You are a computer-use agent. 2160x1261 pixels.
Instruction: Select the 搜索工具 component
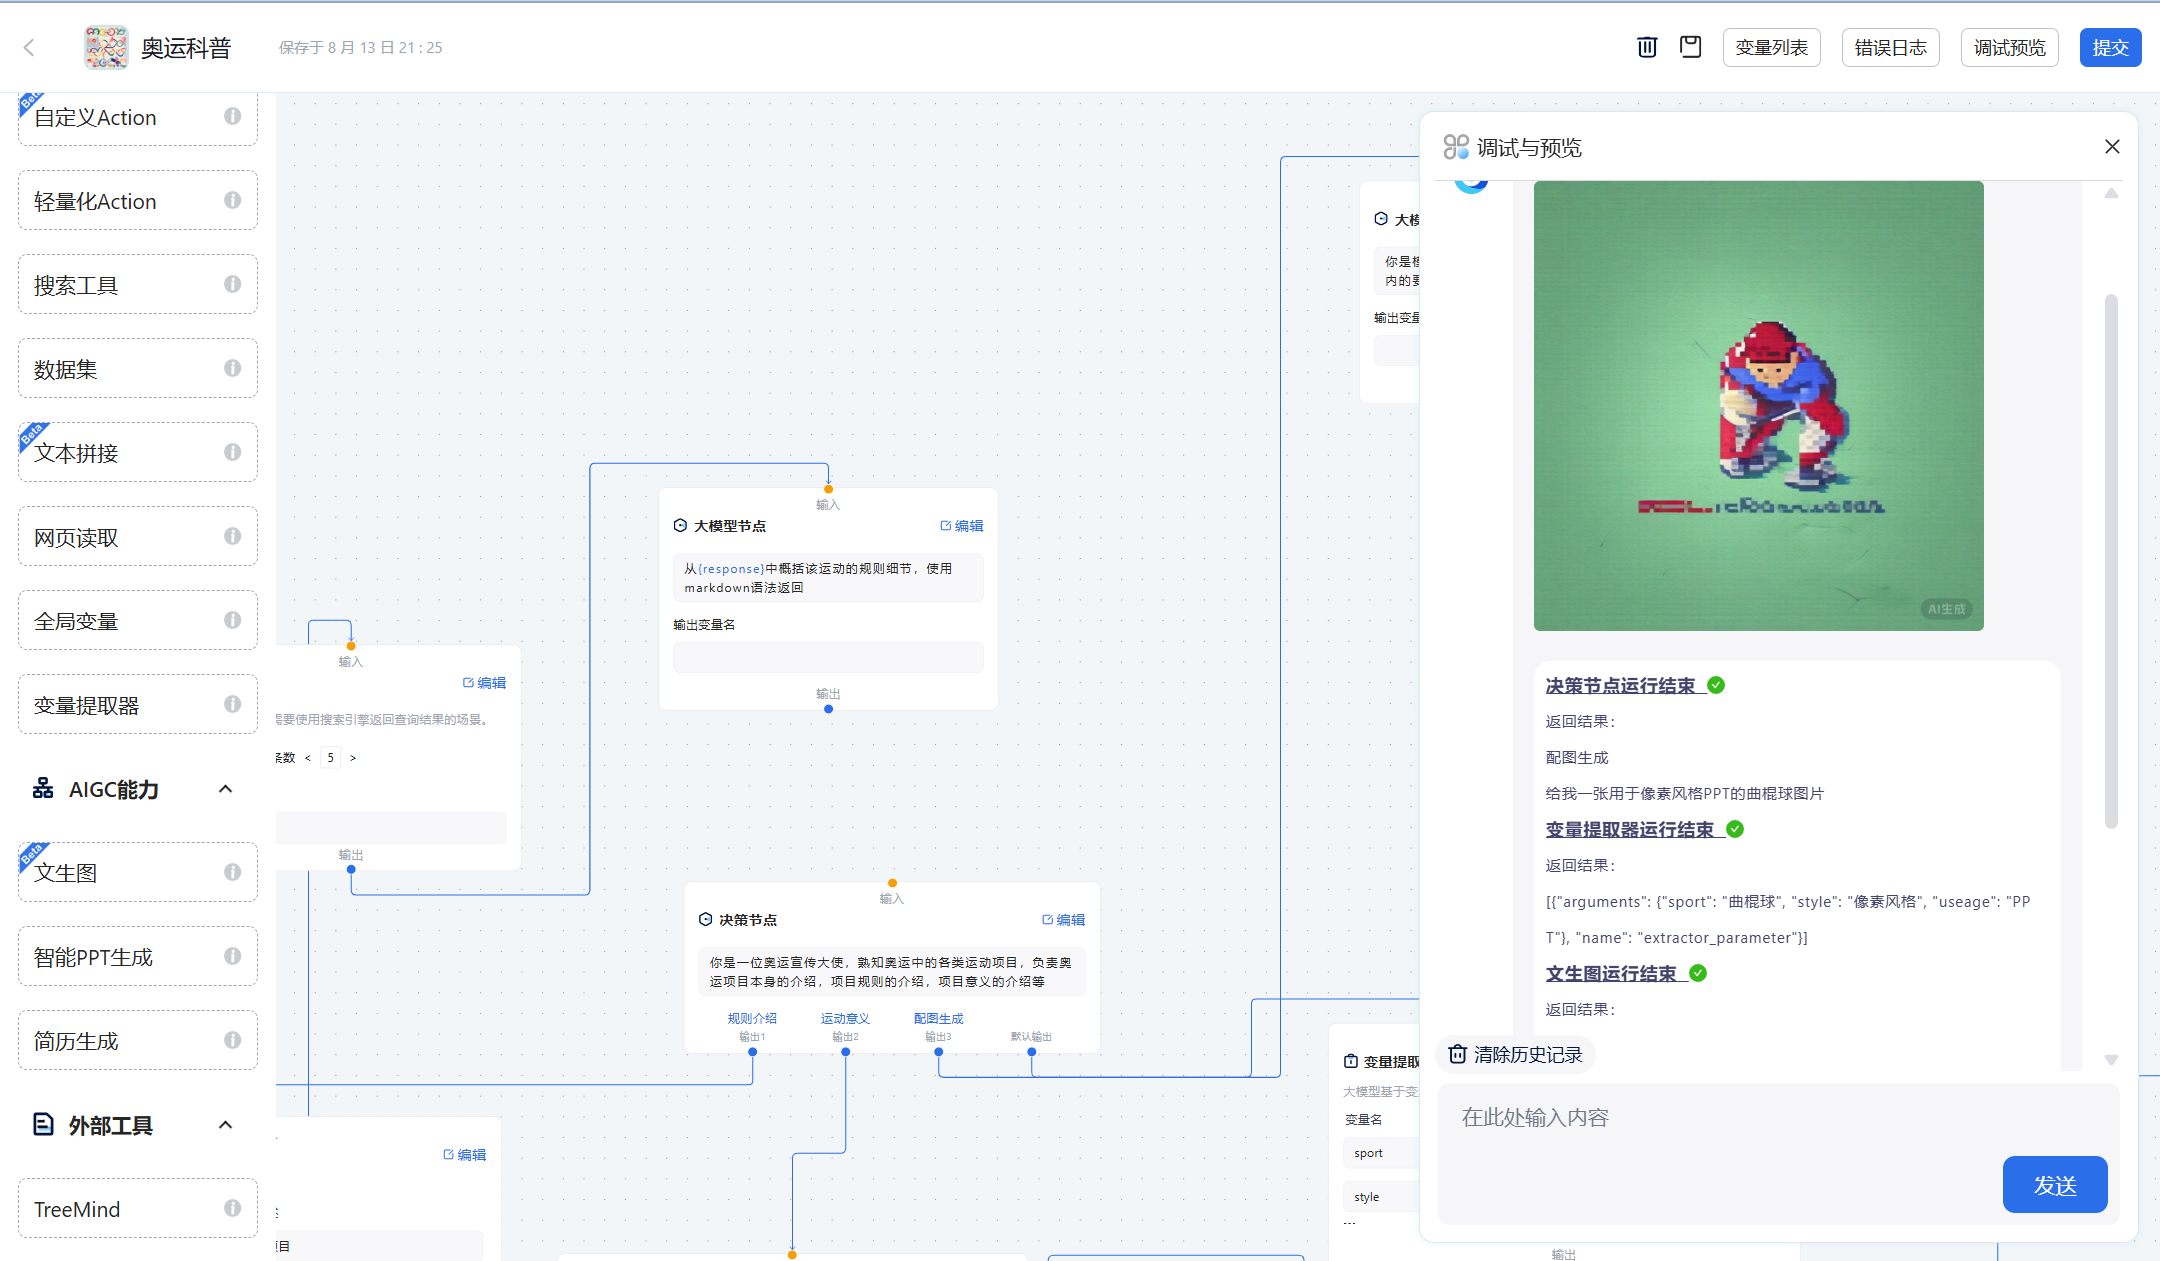tap(138, 285)
